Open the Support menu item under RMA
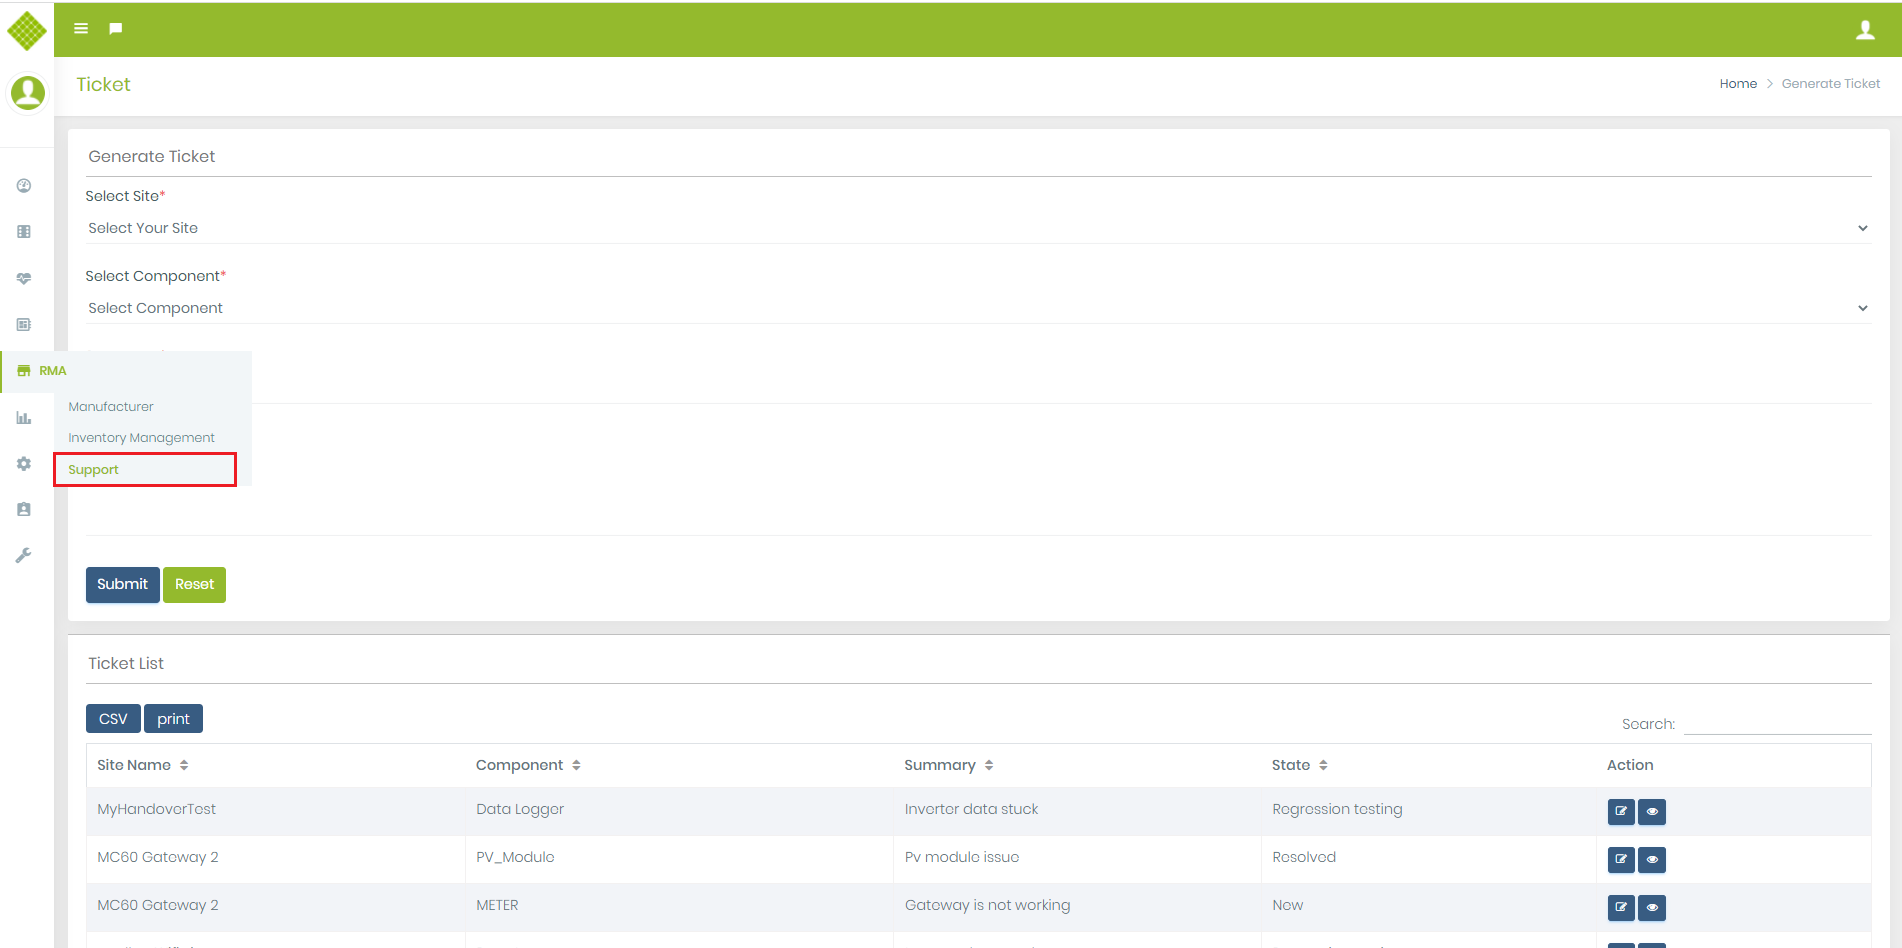 tap(92, 469)
